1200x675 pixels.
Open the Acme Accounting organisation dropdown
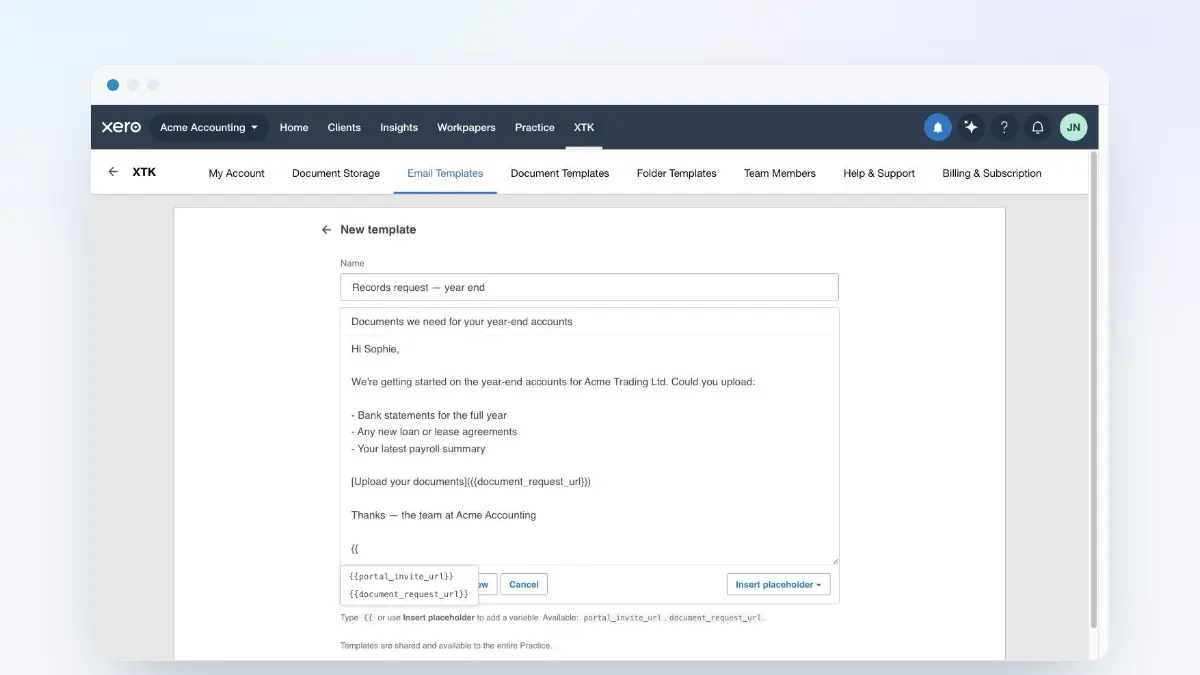pyautogui.click(x=209, y=127)
